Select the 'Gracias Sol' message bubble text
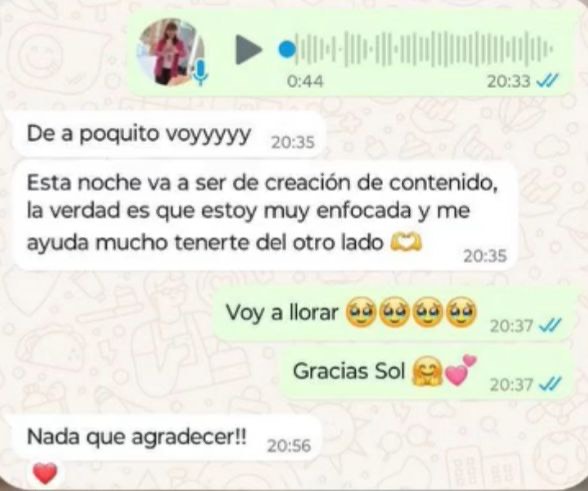The width and height of the screenshot is (588, 491). point(349,371)
